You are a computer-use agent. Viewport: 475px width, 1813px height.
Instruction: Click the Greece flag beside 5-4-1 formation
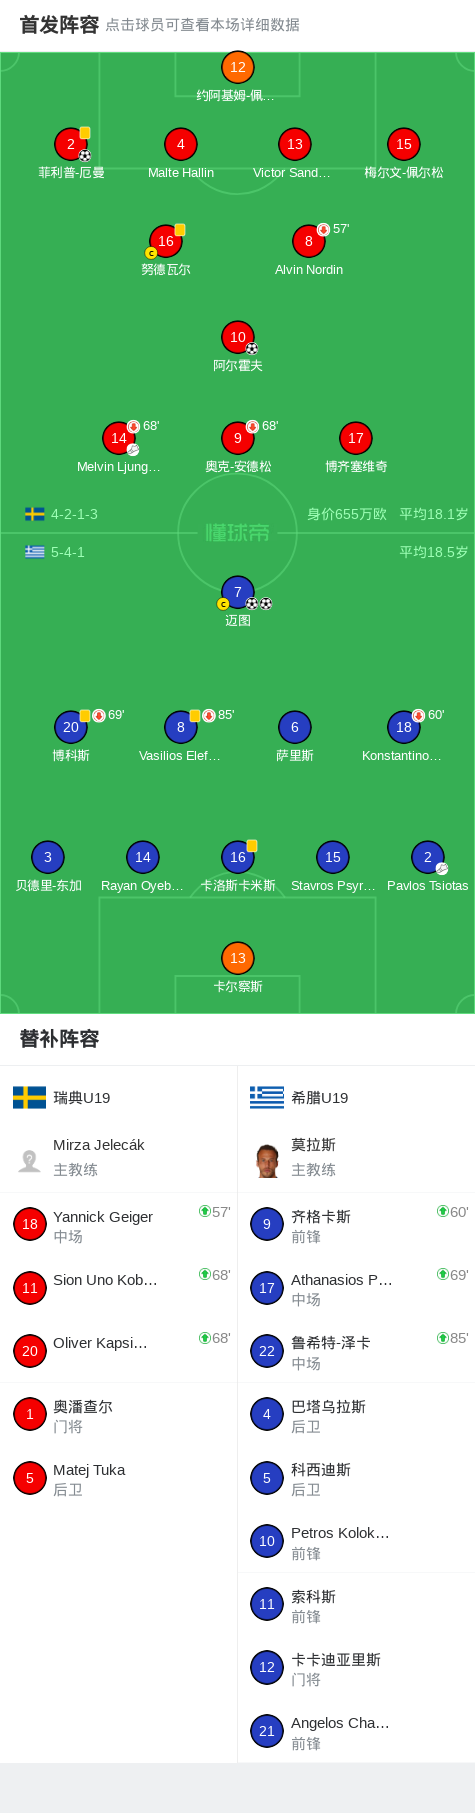click(35, 552)
